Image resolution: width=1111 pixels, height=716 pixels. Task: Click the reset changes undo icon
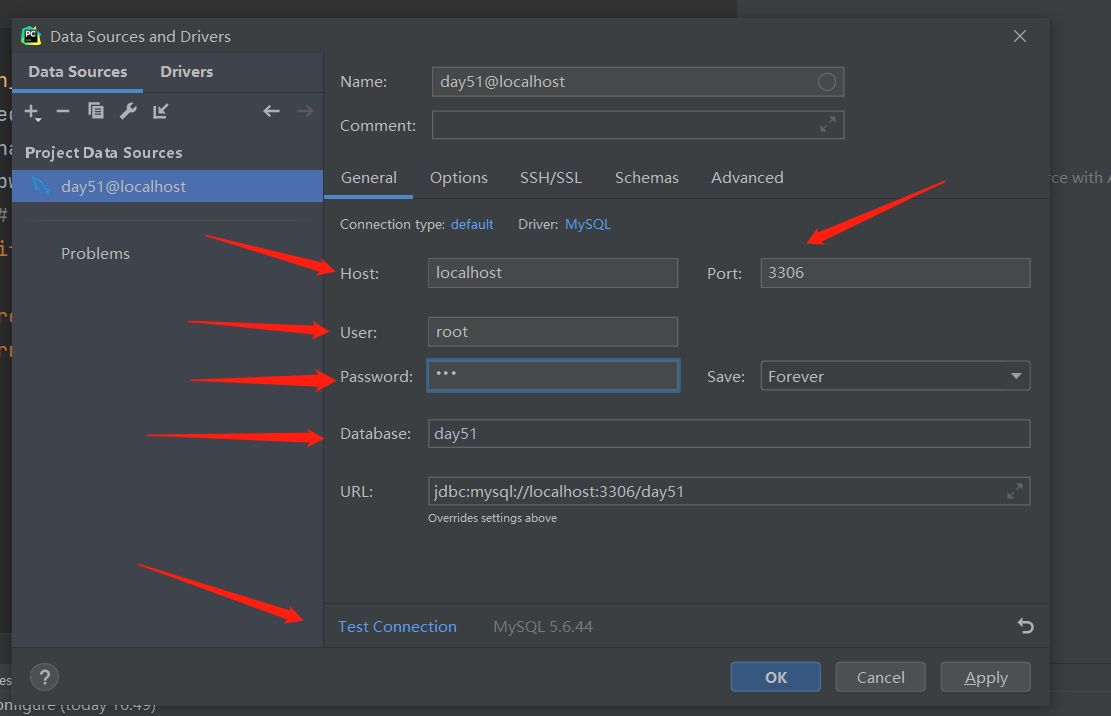pos(1025,626)
